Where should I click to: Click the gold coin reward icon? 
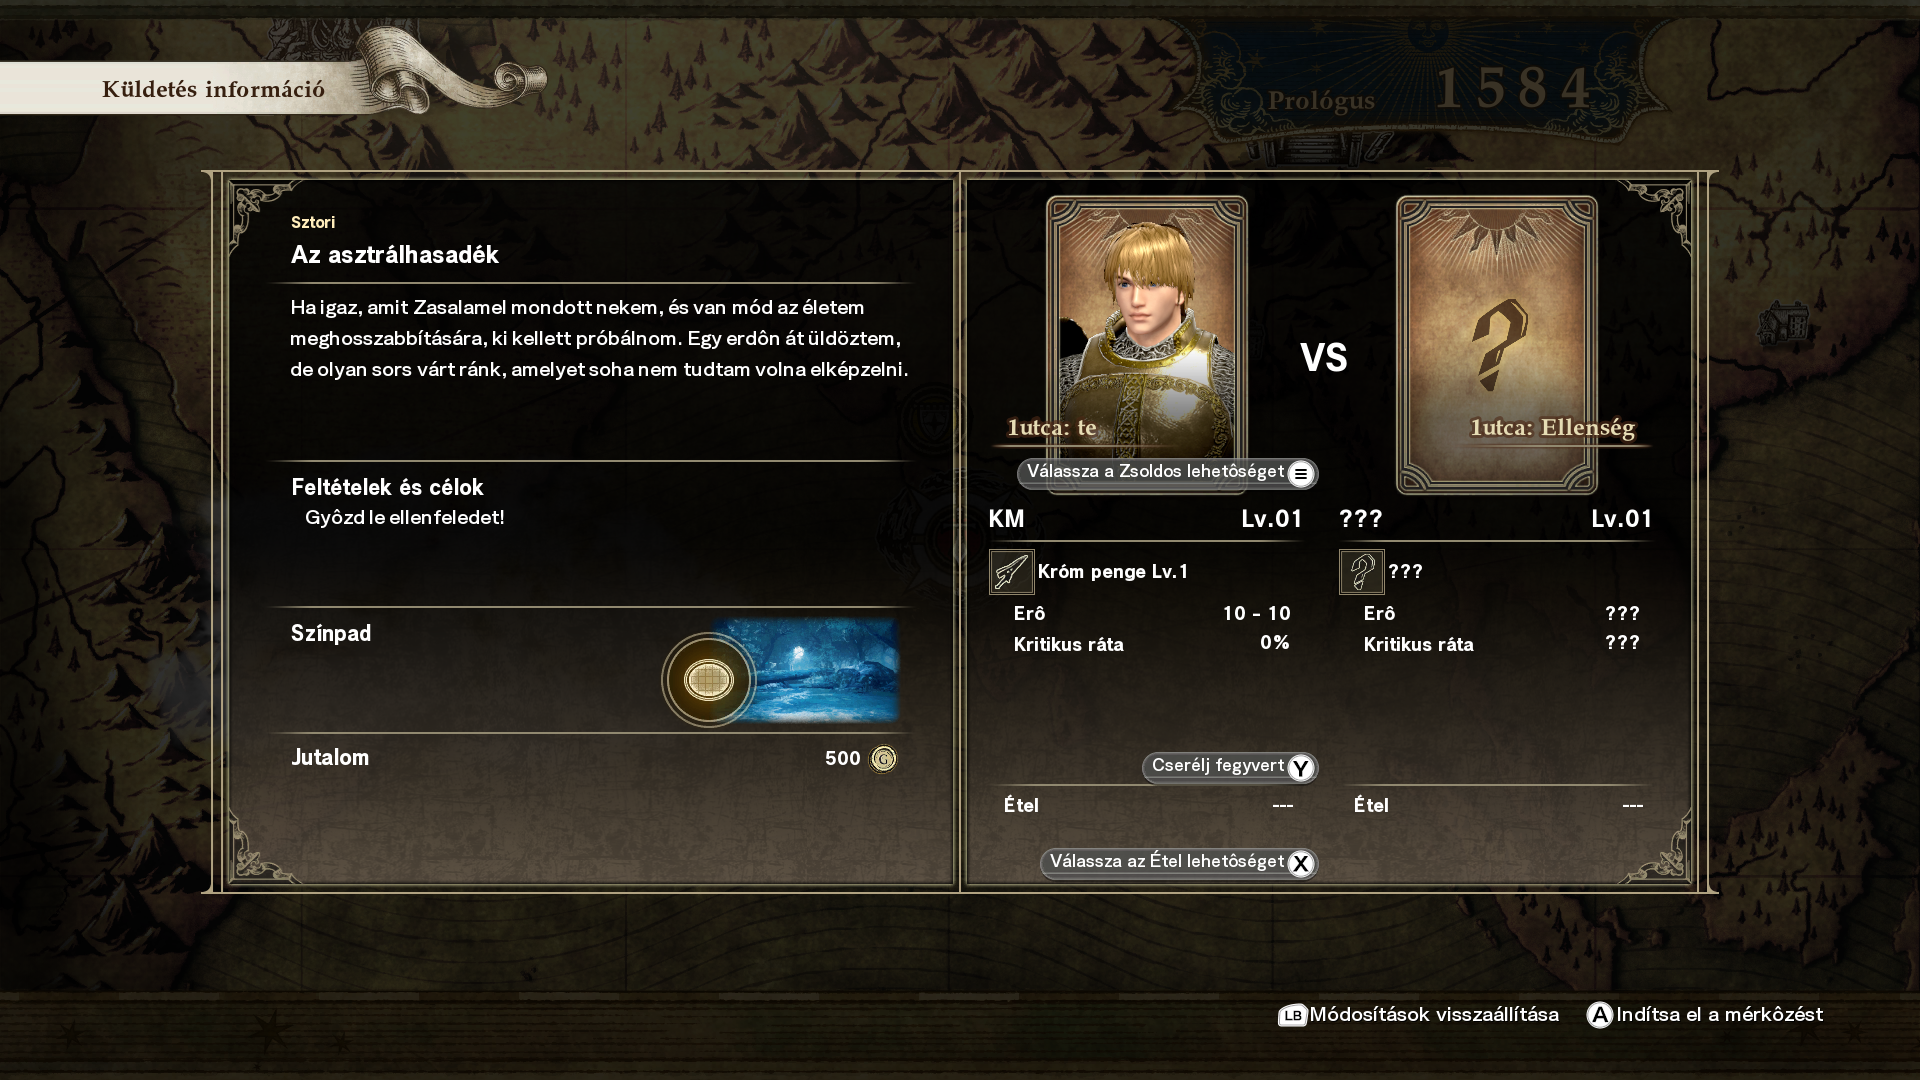883,759
